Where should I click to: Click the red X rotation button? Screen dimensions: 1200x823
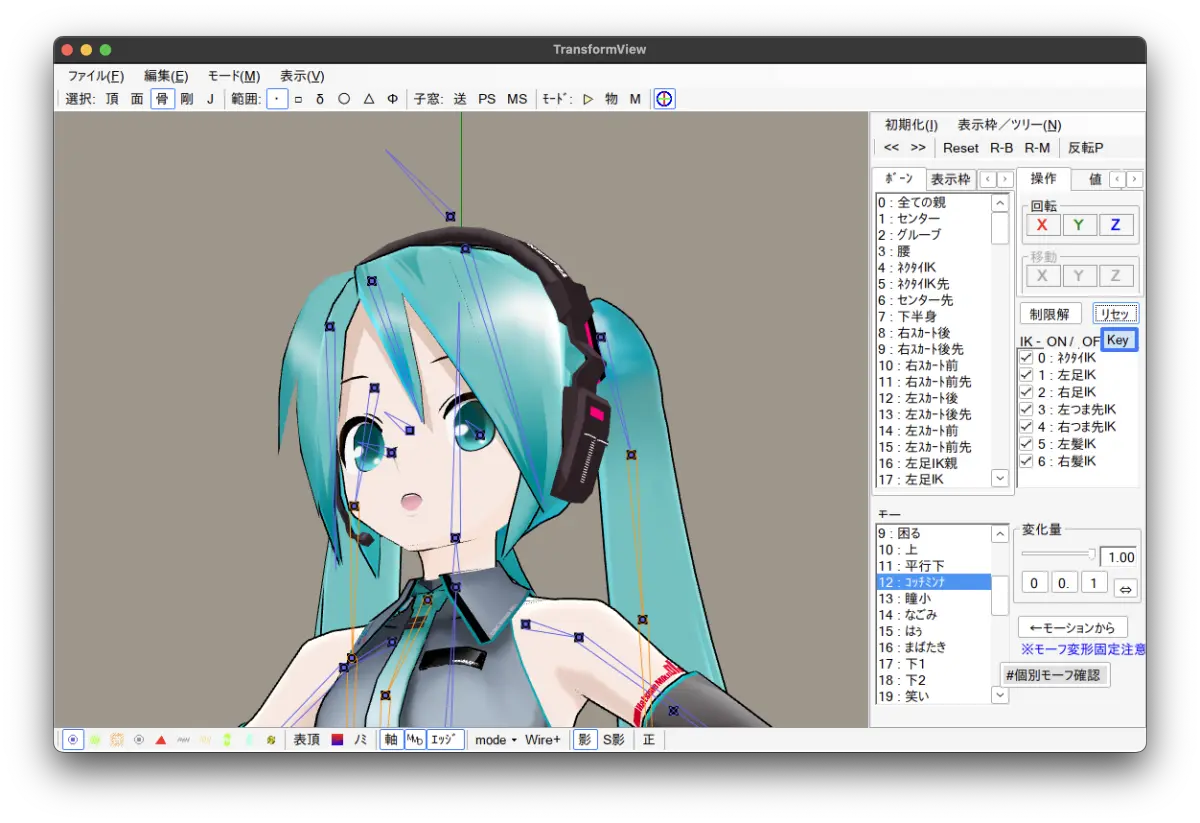tap(1042, 225)
